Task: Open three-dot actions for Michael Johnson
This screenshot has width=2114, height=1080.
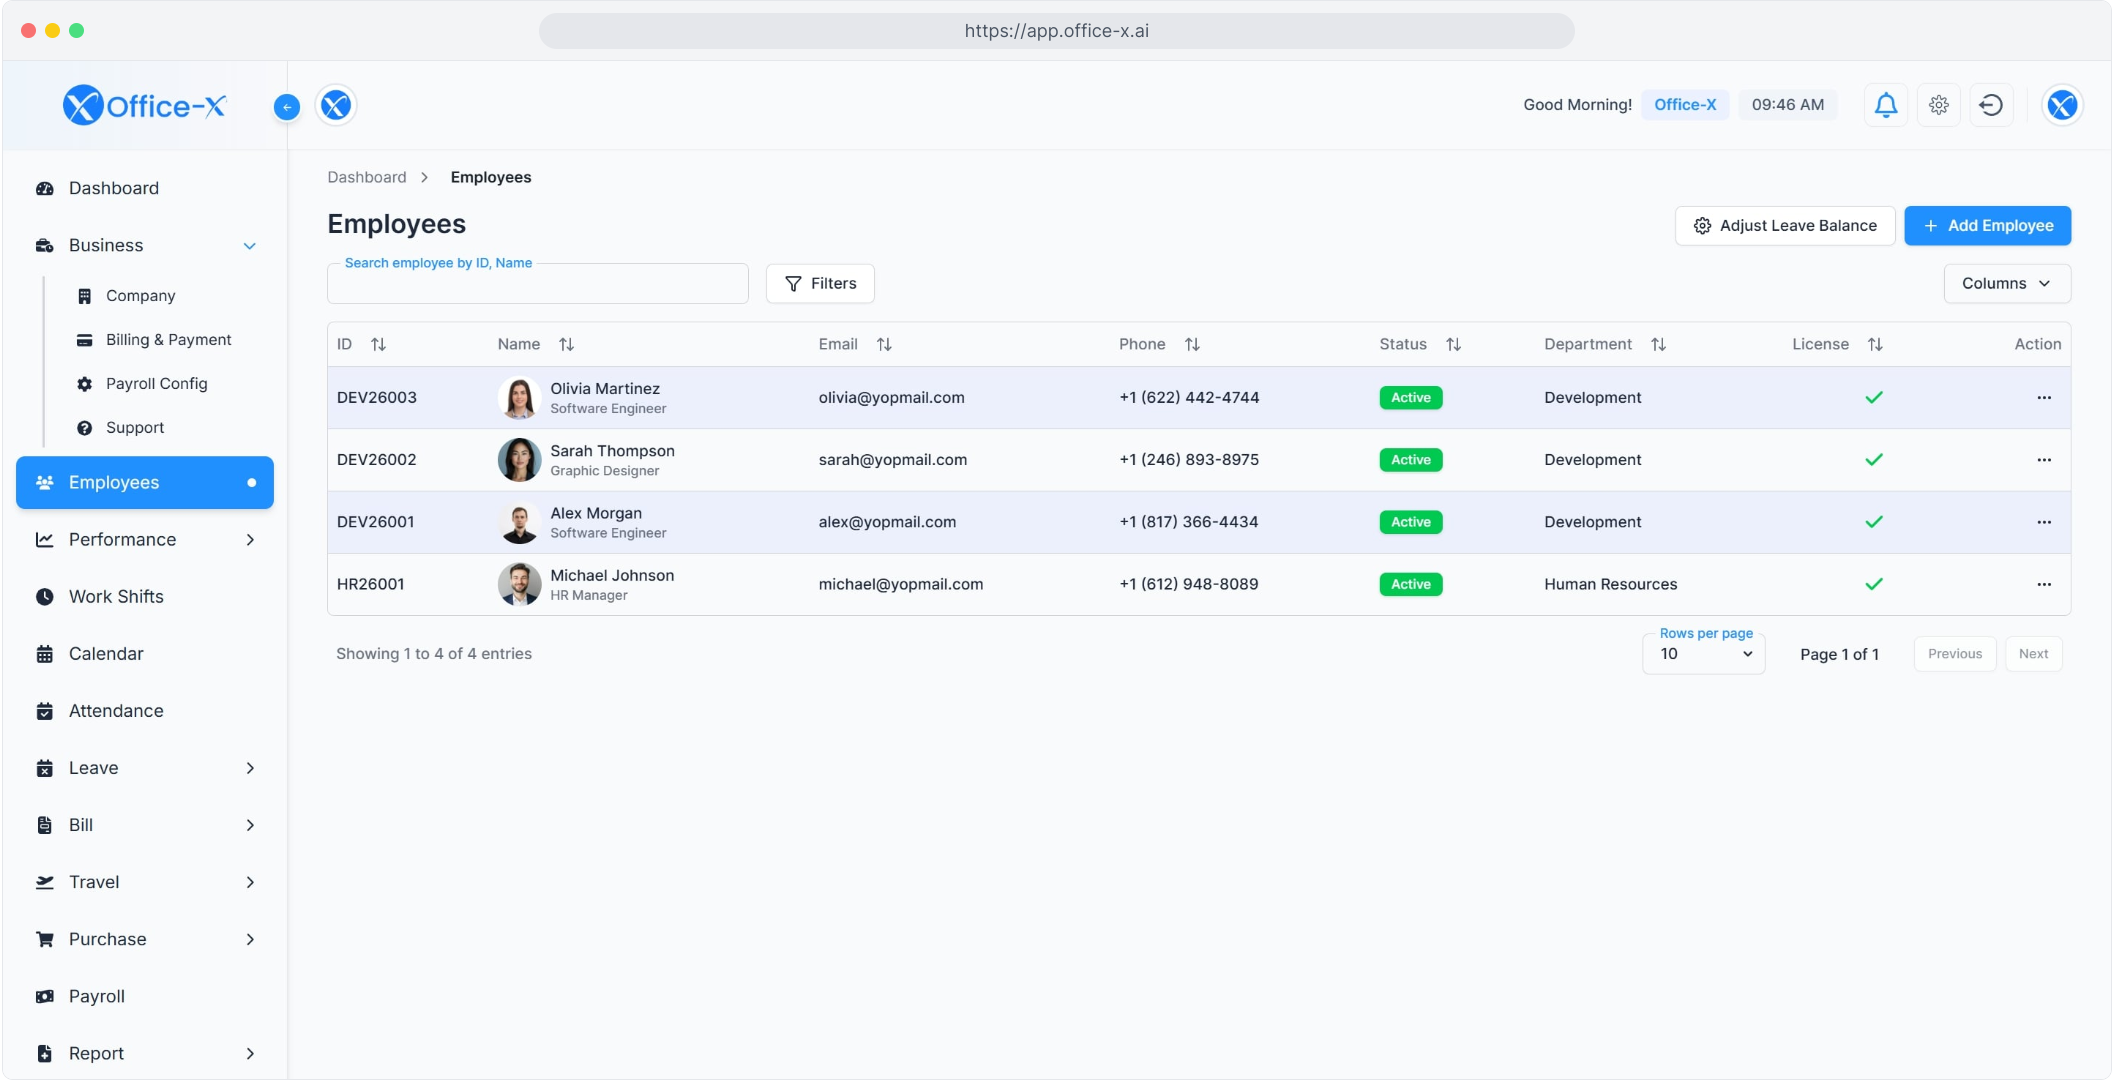Action: click(2043, 585)
